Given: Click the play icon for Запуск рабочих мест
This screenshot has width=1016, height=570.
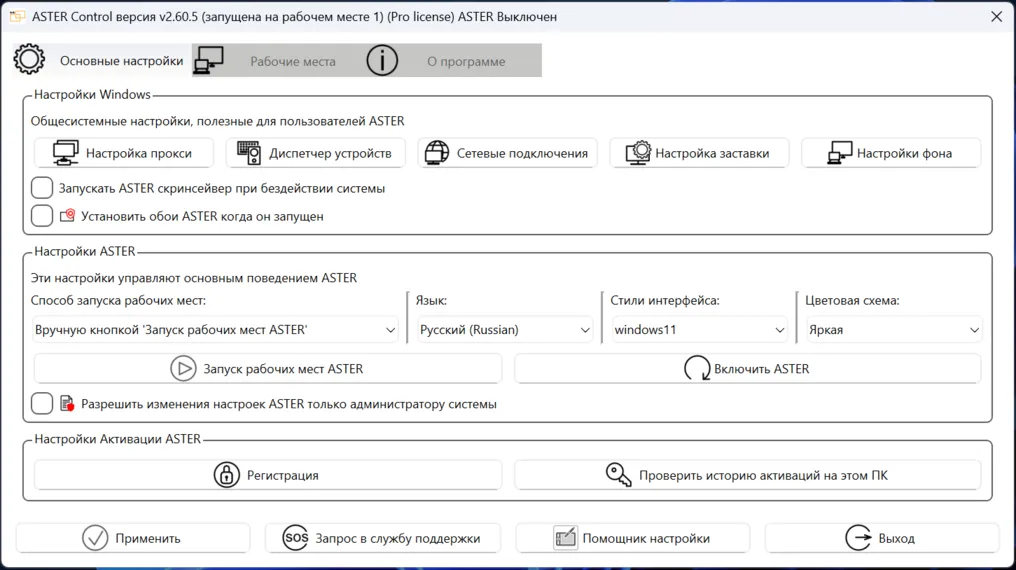Looking at the screenshot, I should tap(183, 369).
